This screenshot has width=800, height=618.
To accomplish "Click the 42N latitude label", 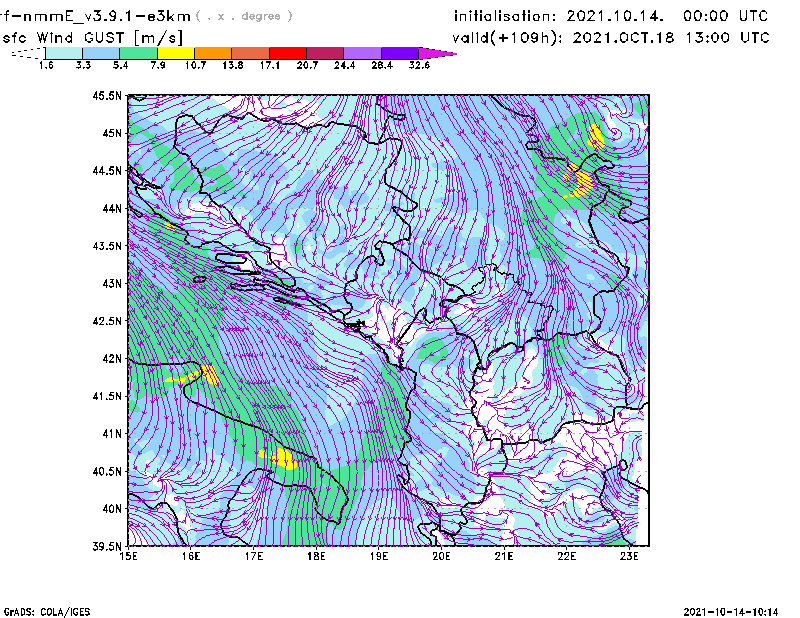I will click(112, 358).
